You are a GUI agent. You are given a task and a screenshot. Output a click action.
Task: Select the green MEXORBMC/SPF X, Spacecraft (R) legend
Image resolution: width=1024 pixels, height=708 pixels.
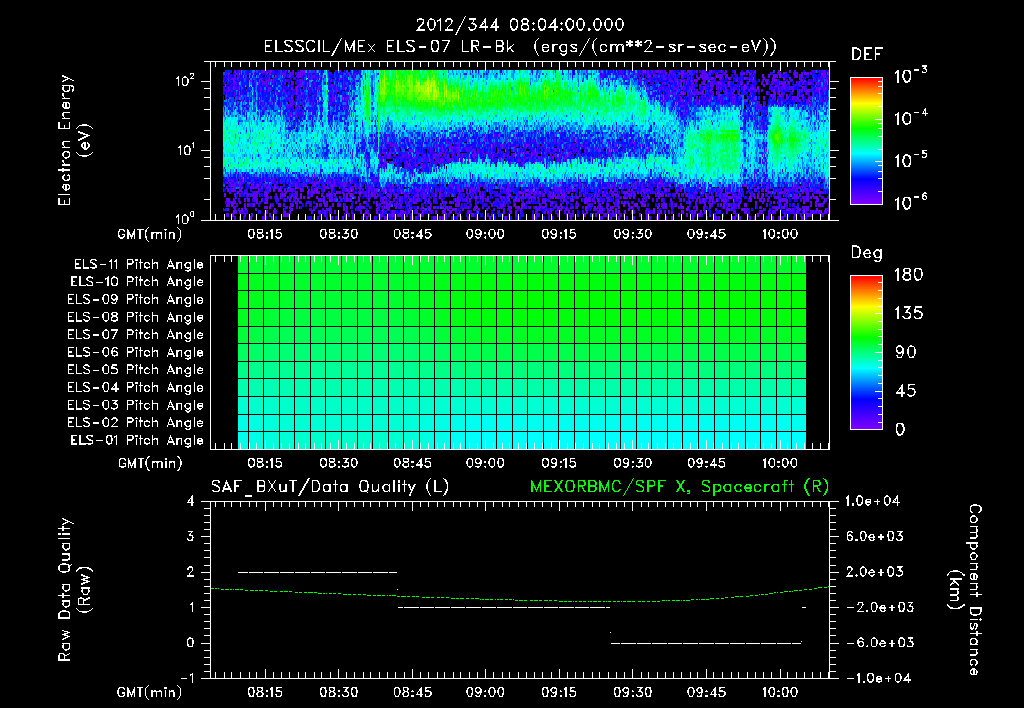point(679,487)
